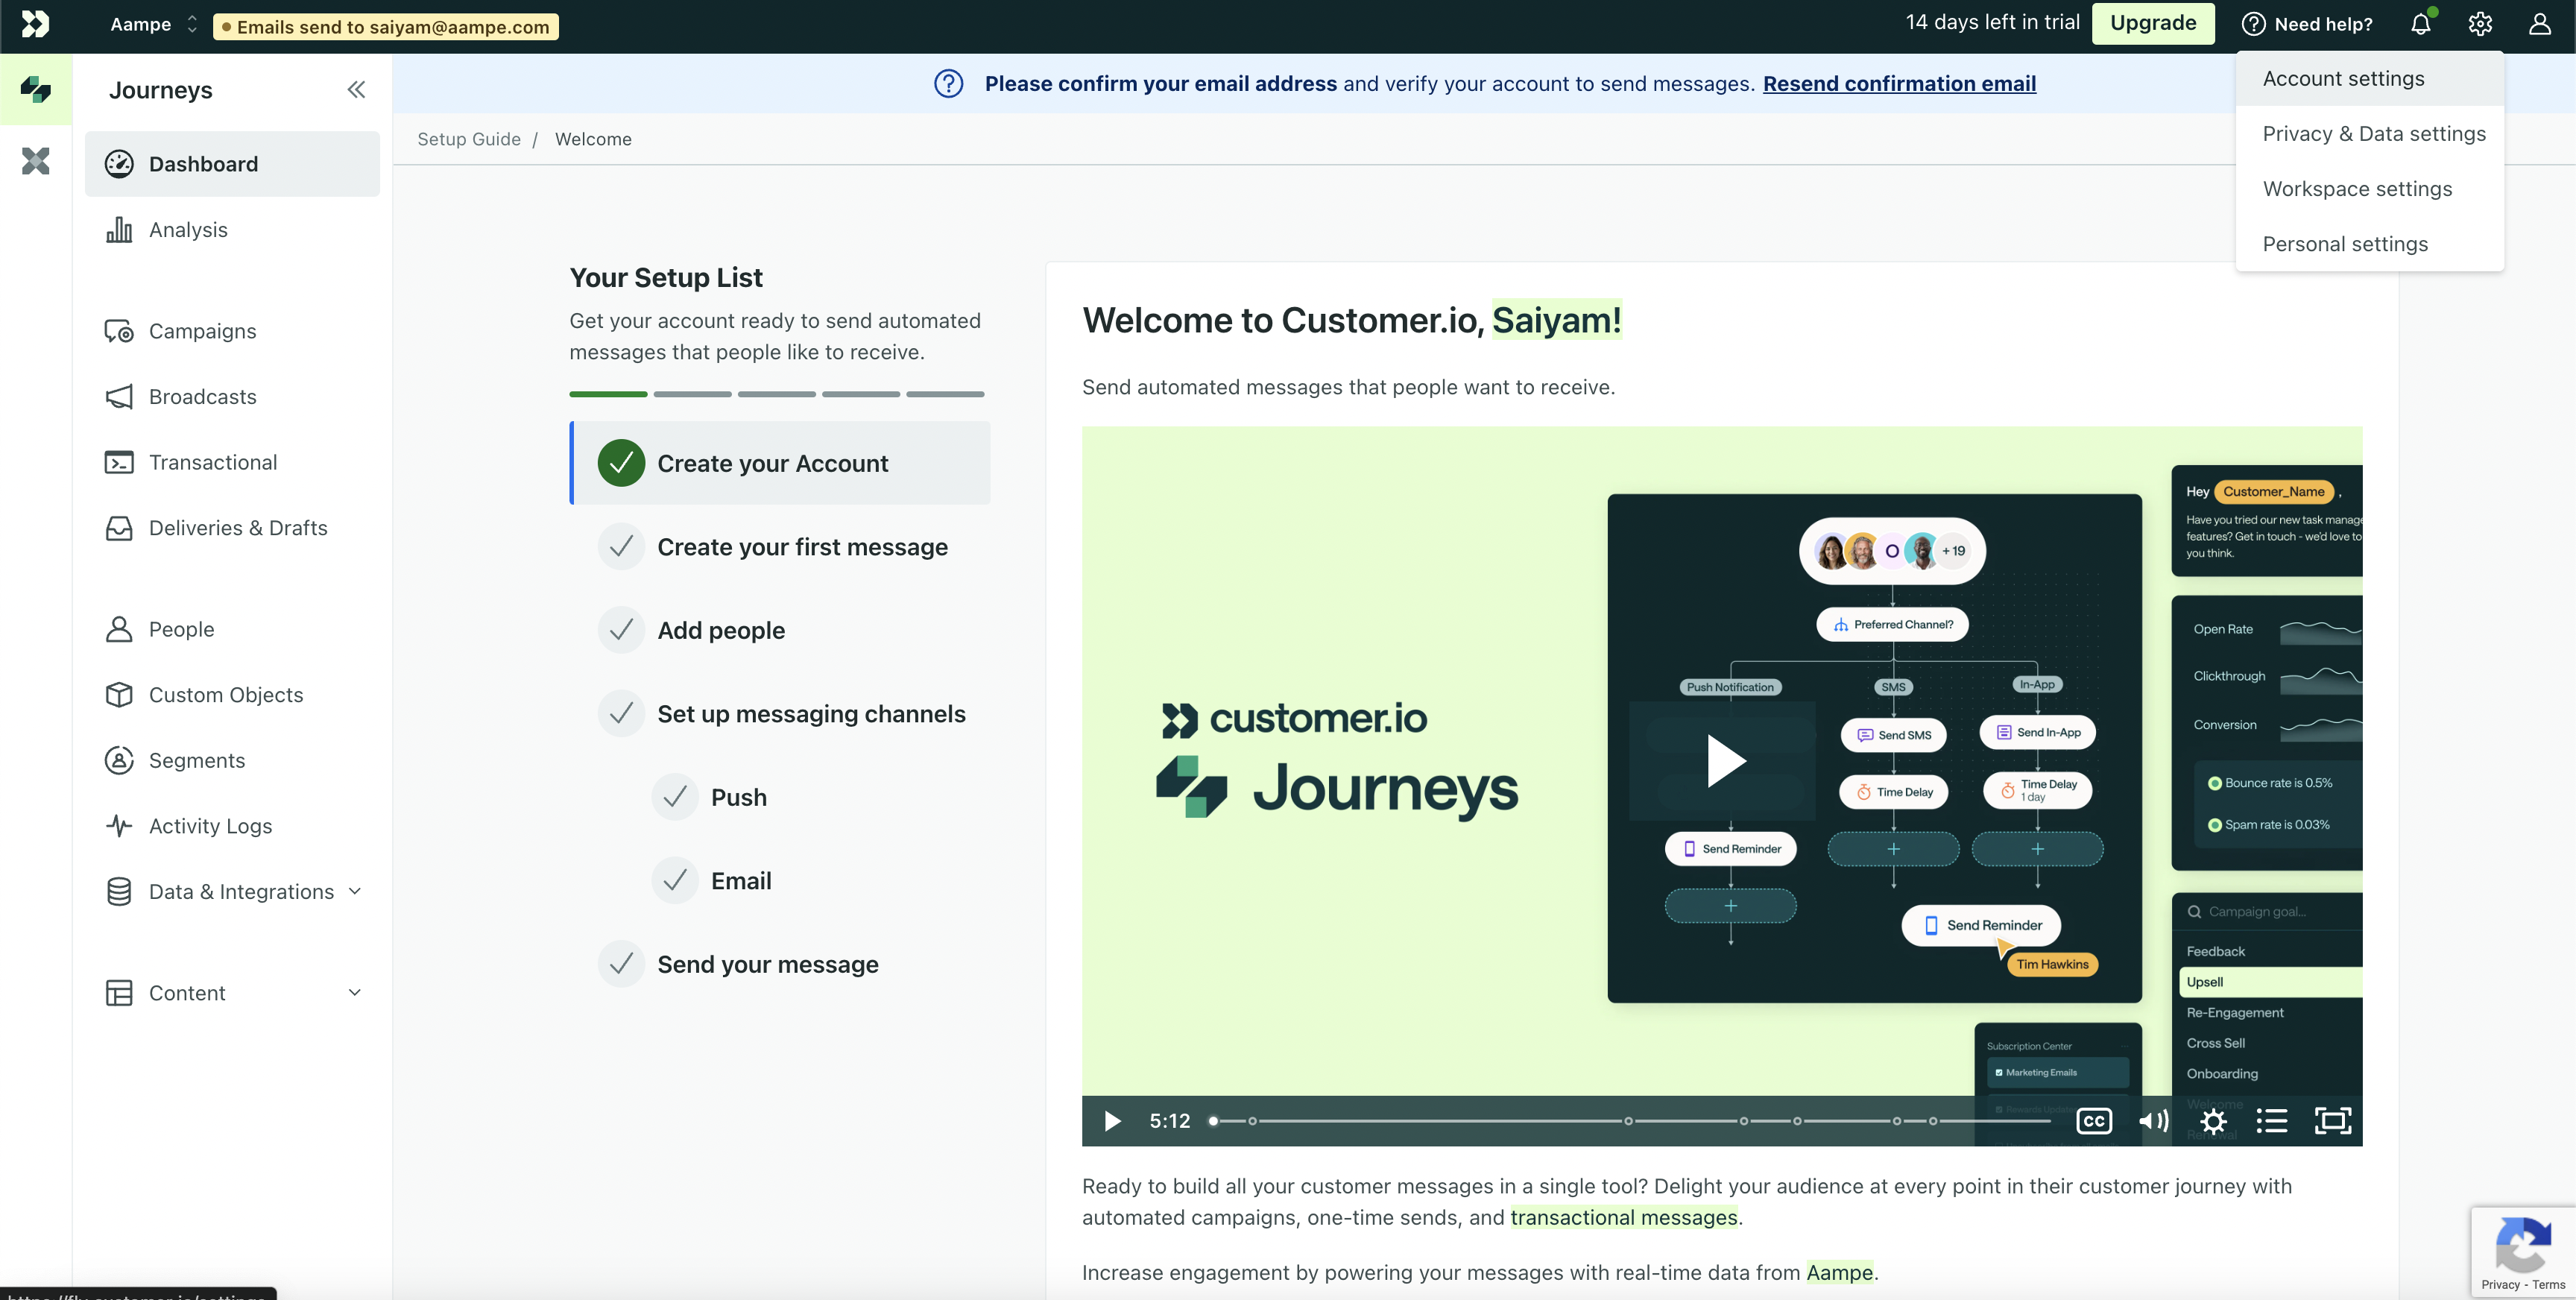Open the settings gear icon

[x=2480, y=24]
